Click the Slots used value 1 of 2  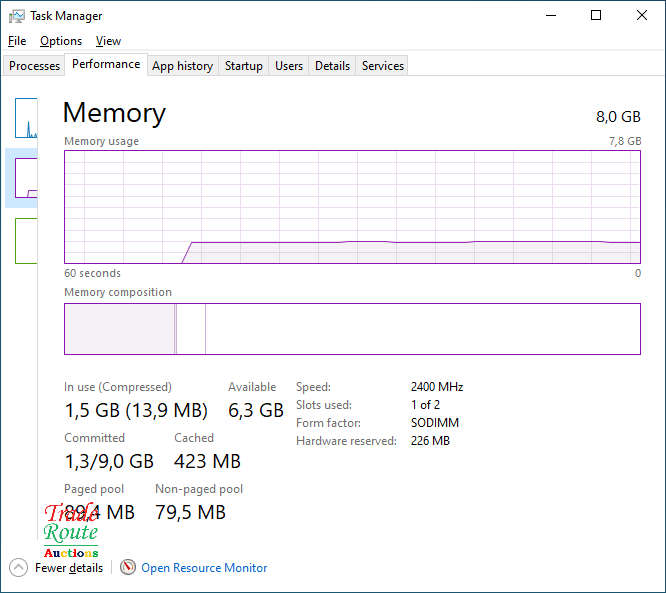click(x=425, y=405)
